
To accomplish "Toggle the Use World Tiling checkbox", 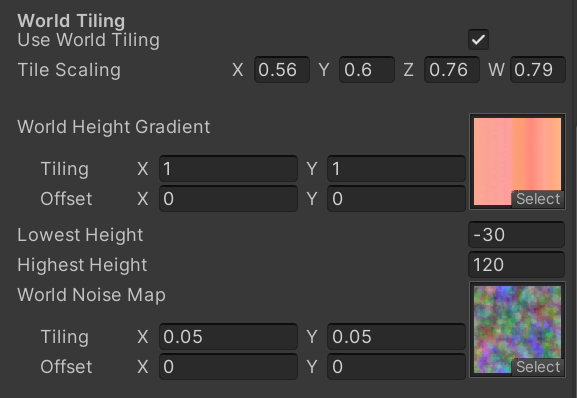I will click(478, 39).
